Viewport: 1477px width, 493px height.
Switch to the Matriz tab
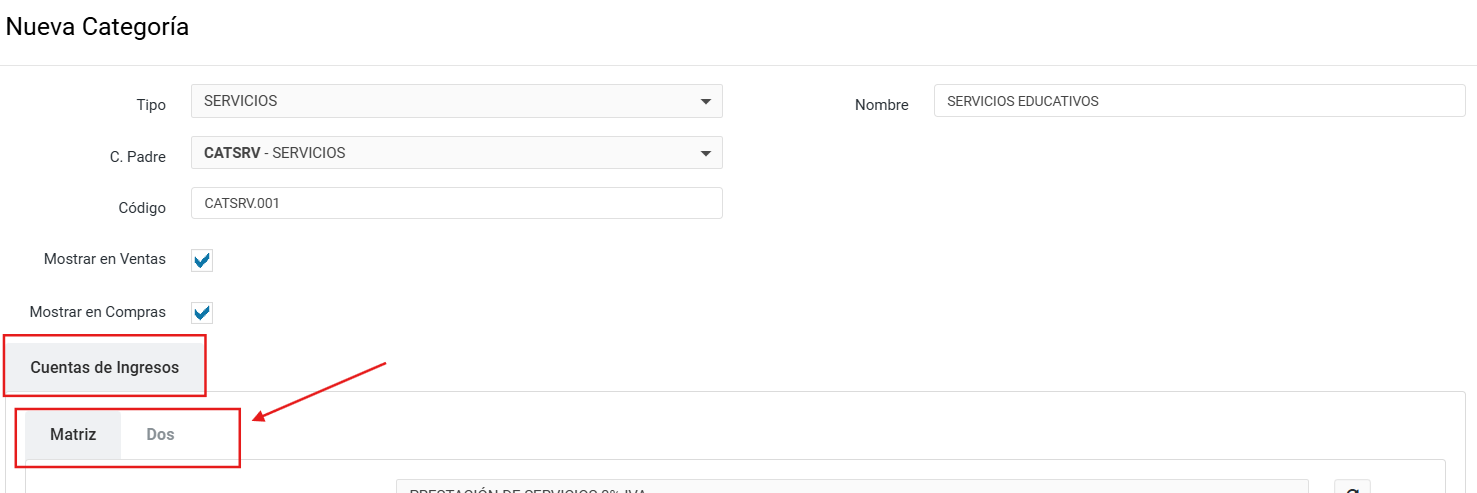[x=73, y=435]
